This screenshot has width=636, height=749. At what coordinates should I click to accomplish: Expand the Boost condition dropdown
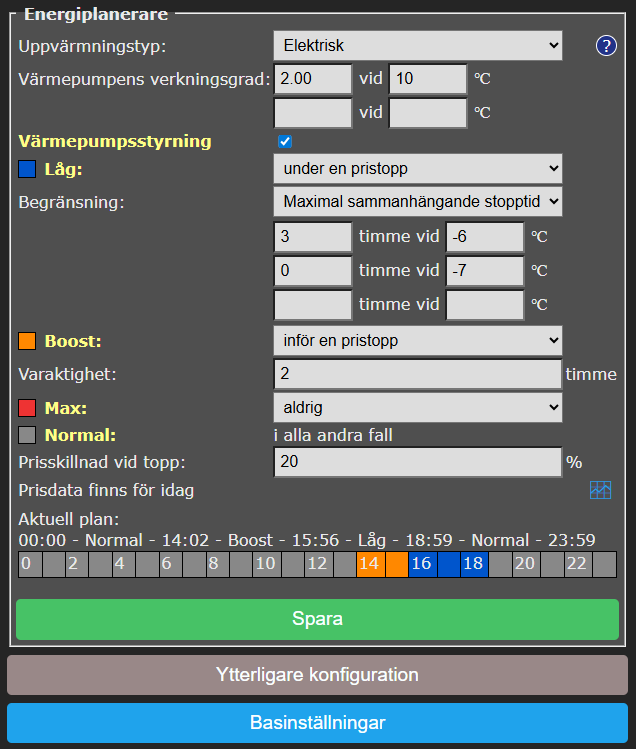click(x=417, y=341)
